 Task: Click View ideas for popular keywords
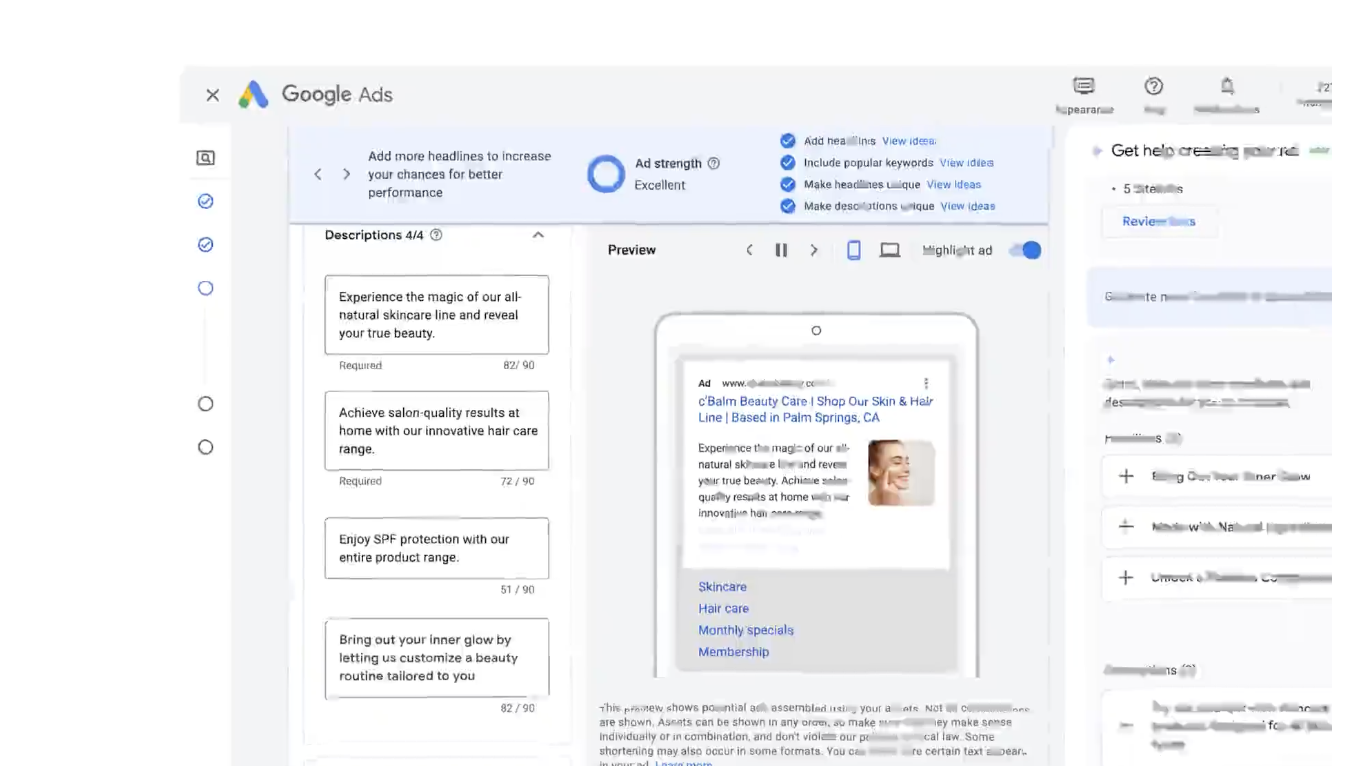[966, 163]
